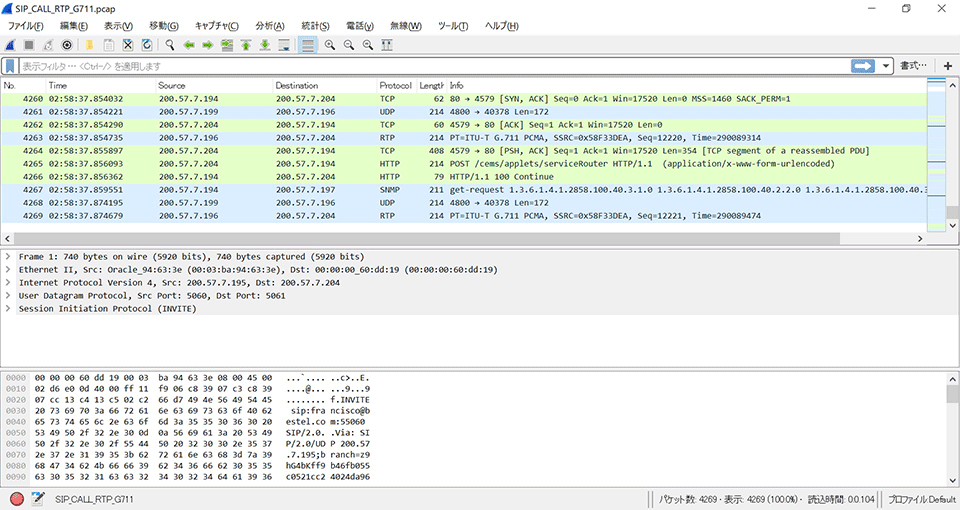Click the save capture file icon
The width and height of the screenshot is (960, 510).
(108, 45)
